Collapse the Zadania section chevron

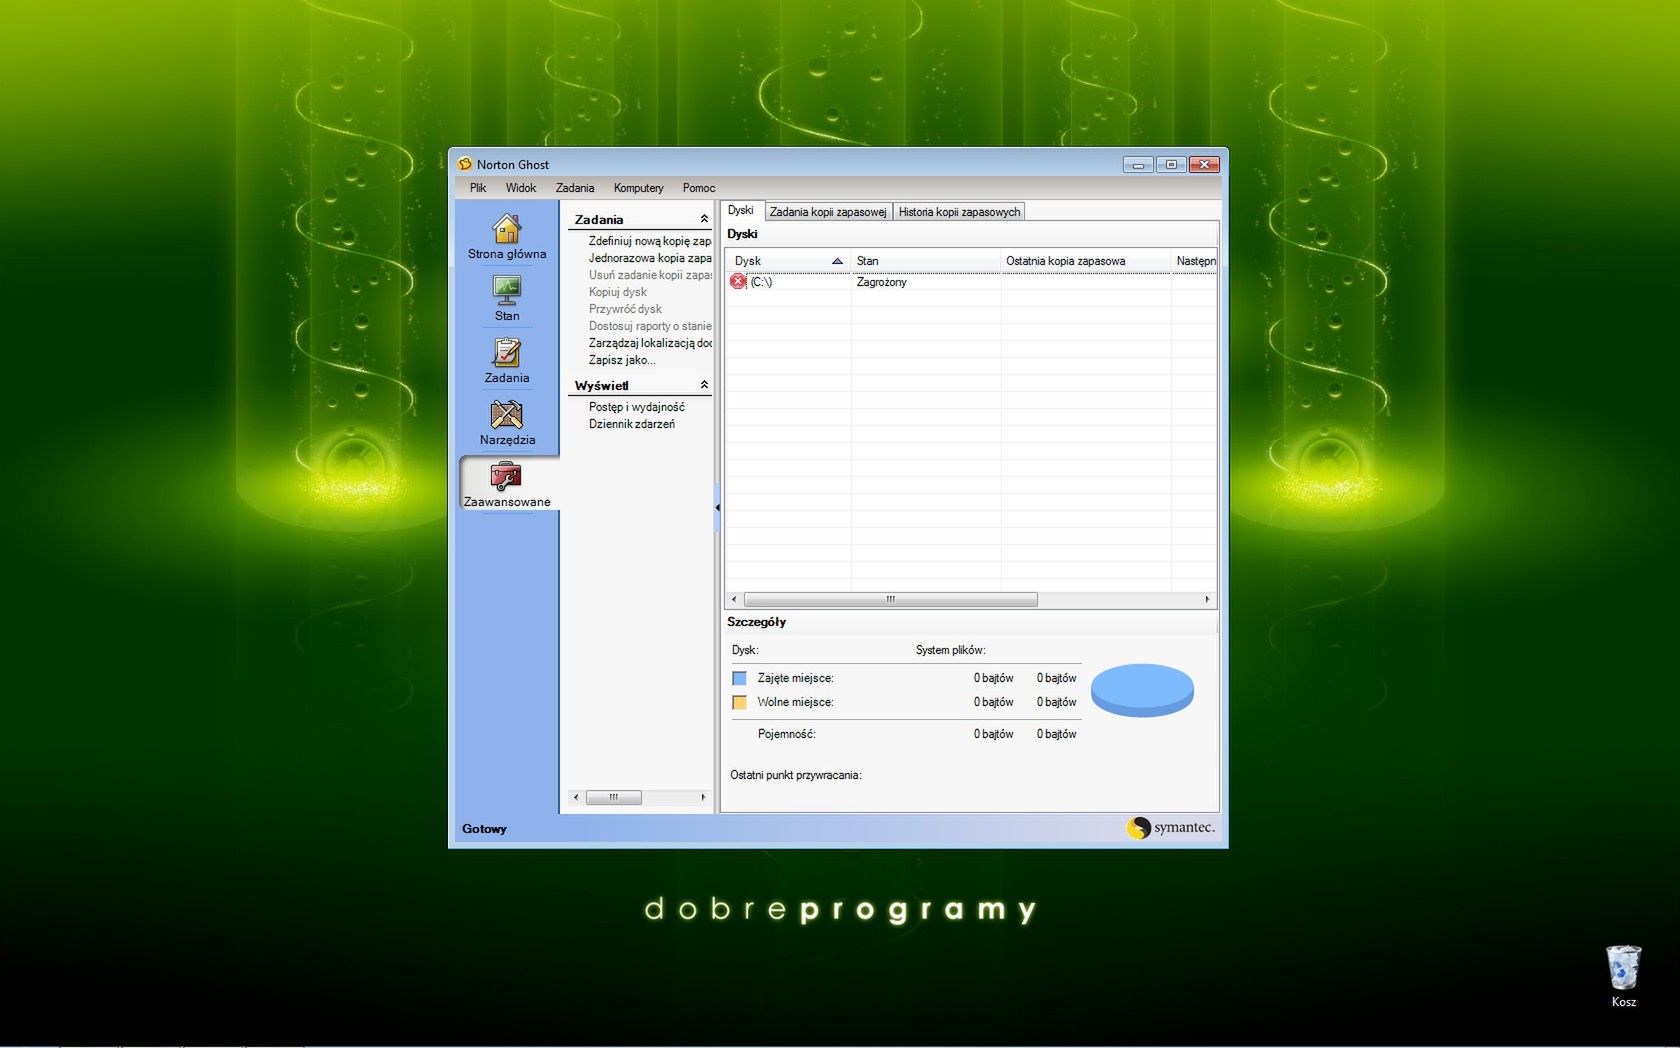(704, 219)
